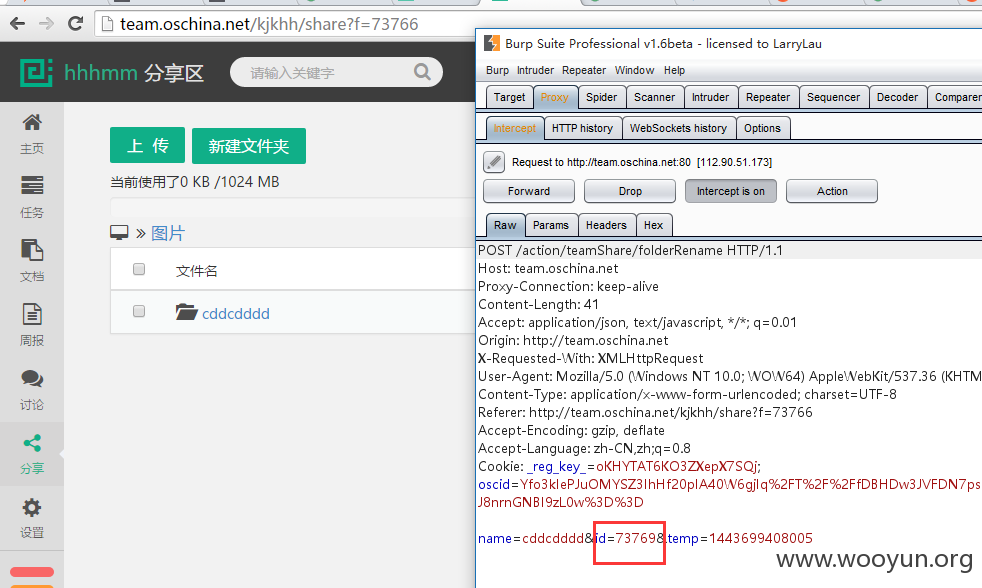Click the 文件名 column header
Viewport: 982px width, 588px height.
(197, 271)
